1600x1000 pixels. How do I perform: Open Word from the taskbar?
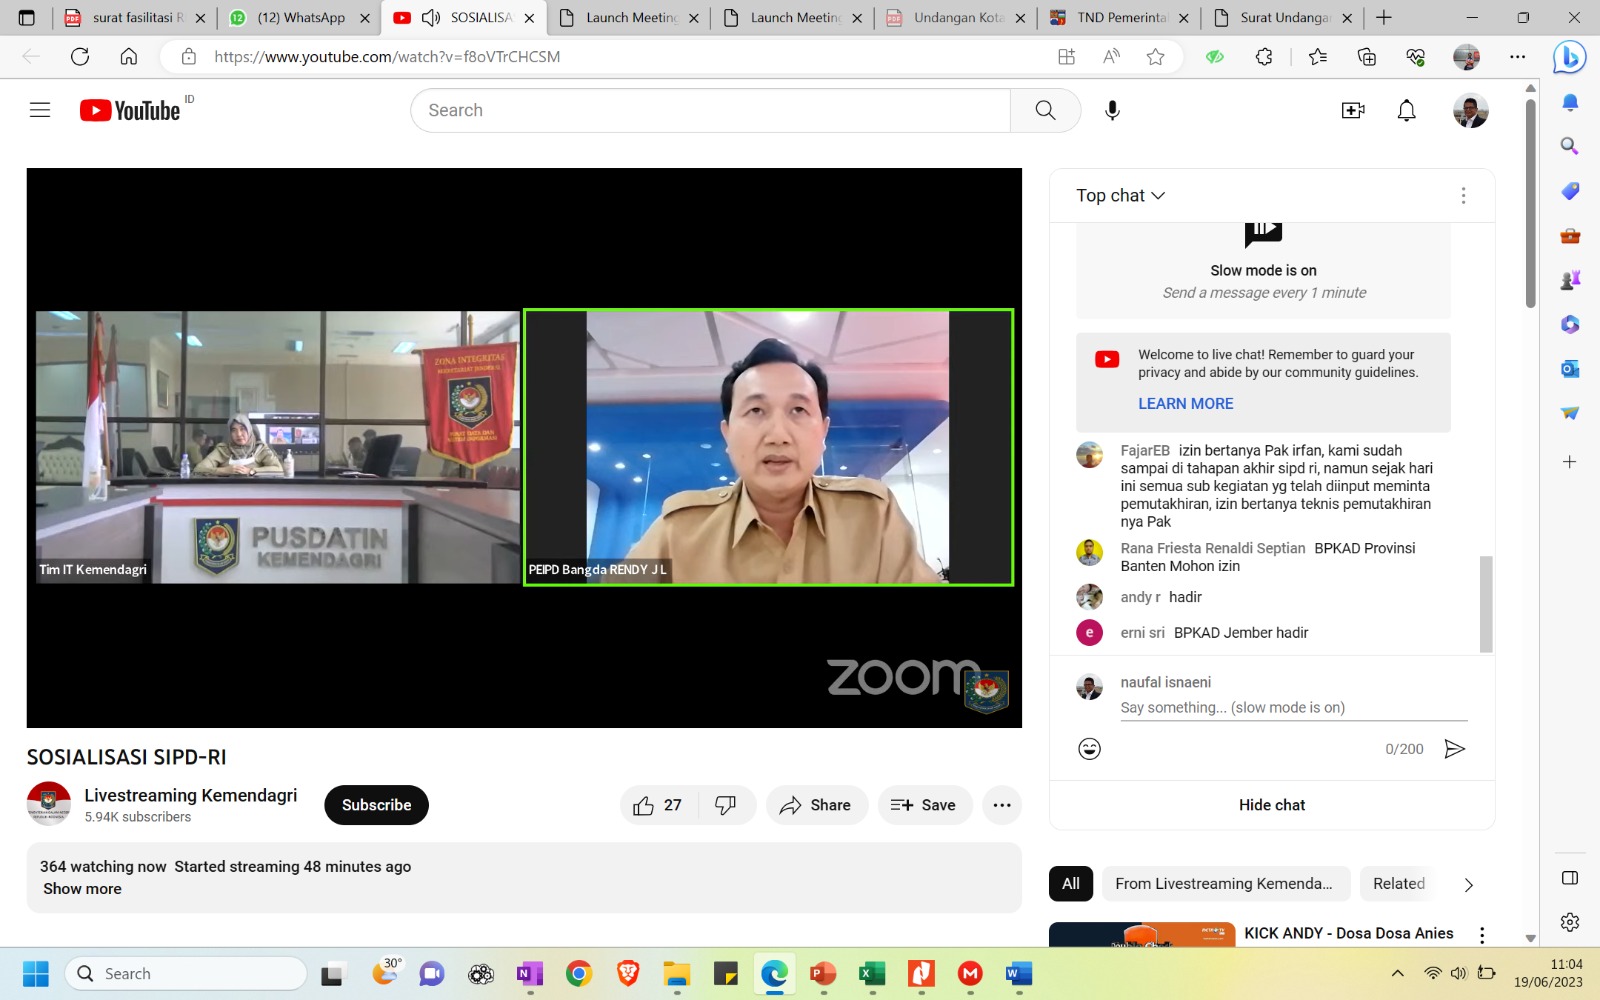[1018, 974]
